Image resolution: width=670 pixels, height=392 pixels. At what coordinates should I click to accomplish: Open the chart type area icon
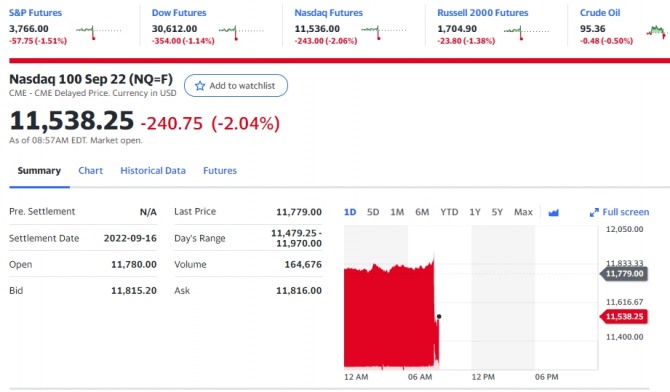553,212
